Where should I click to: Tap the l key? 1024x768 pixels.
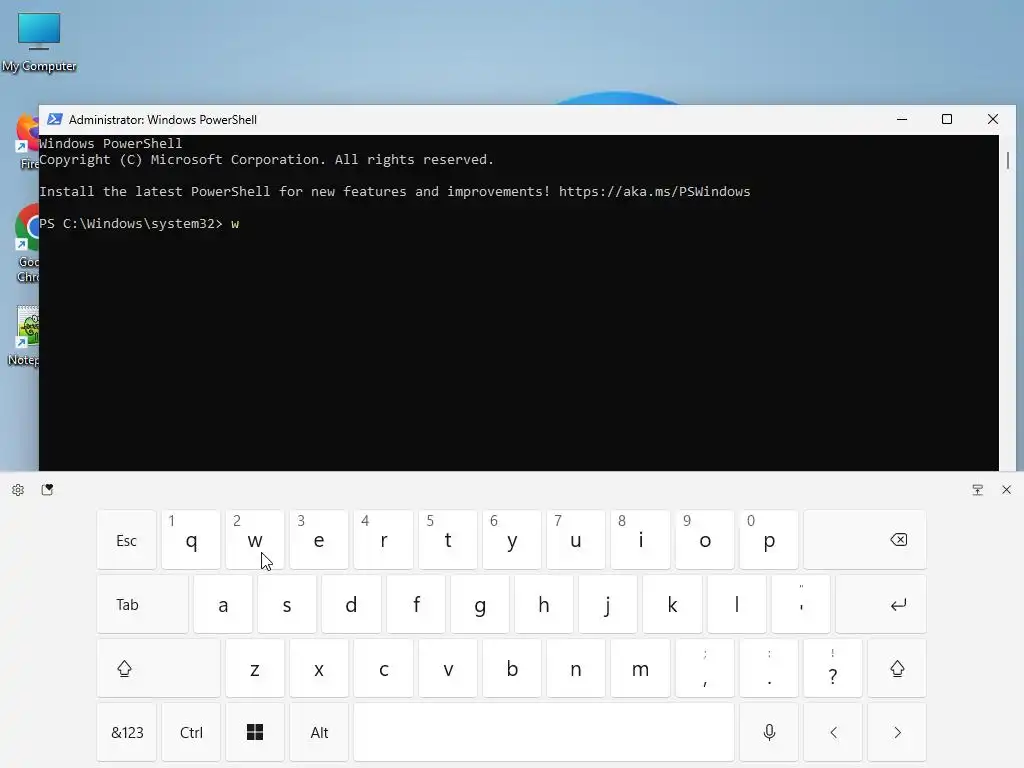[736, 605]
